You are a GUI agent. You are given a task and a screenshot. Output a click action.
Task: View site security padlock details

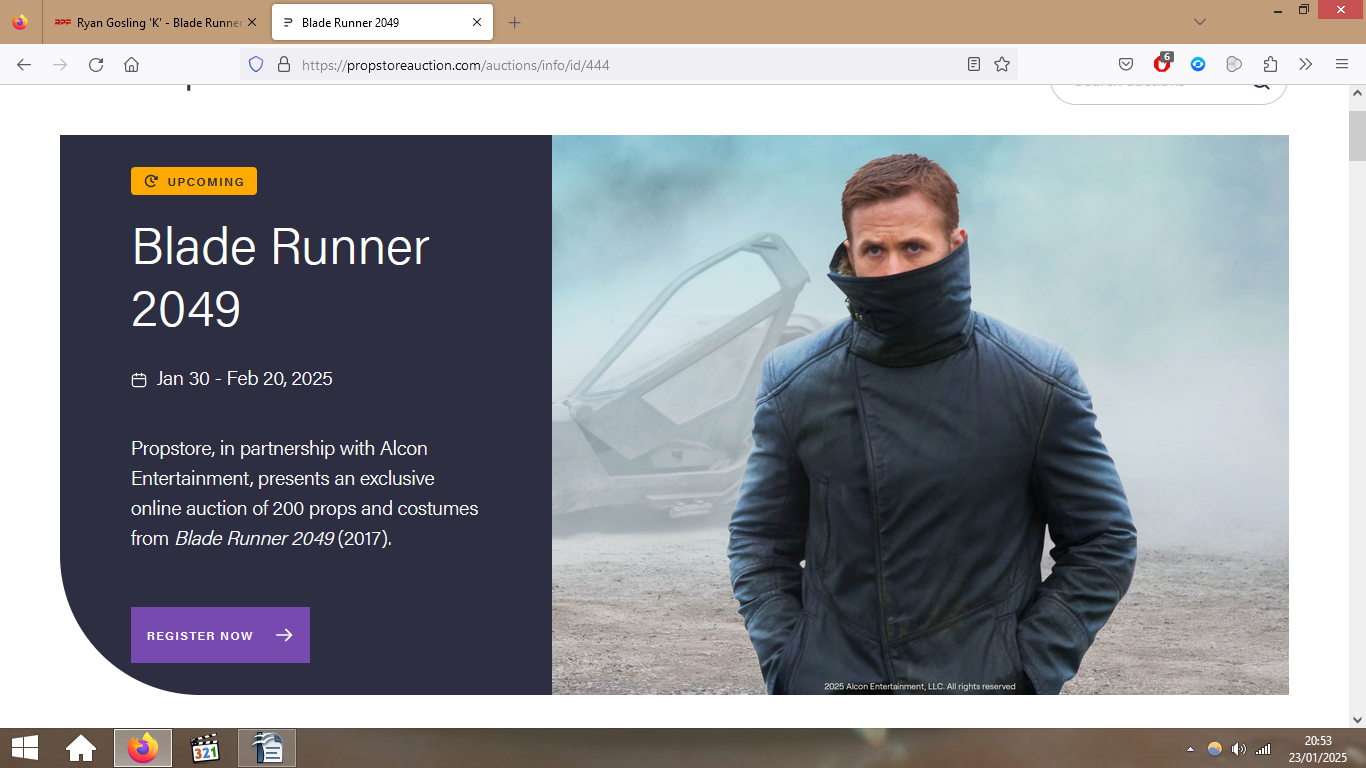click(284, 64)
